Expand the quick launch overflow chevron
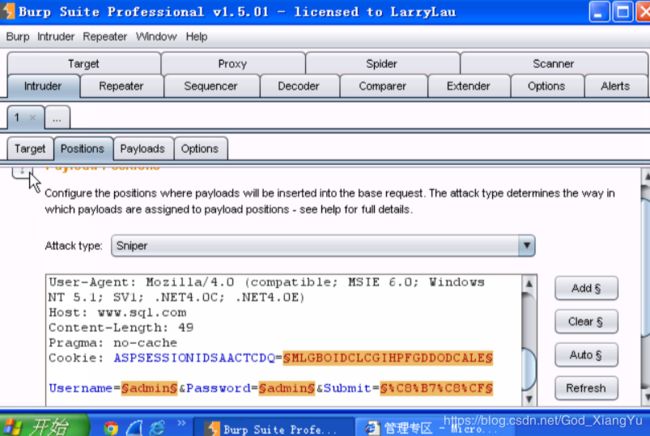 181,423
